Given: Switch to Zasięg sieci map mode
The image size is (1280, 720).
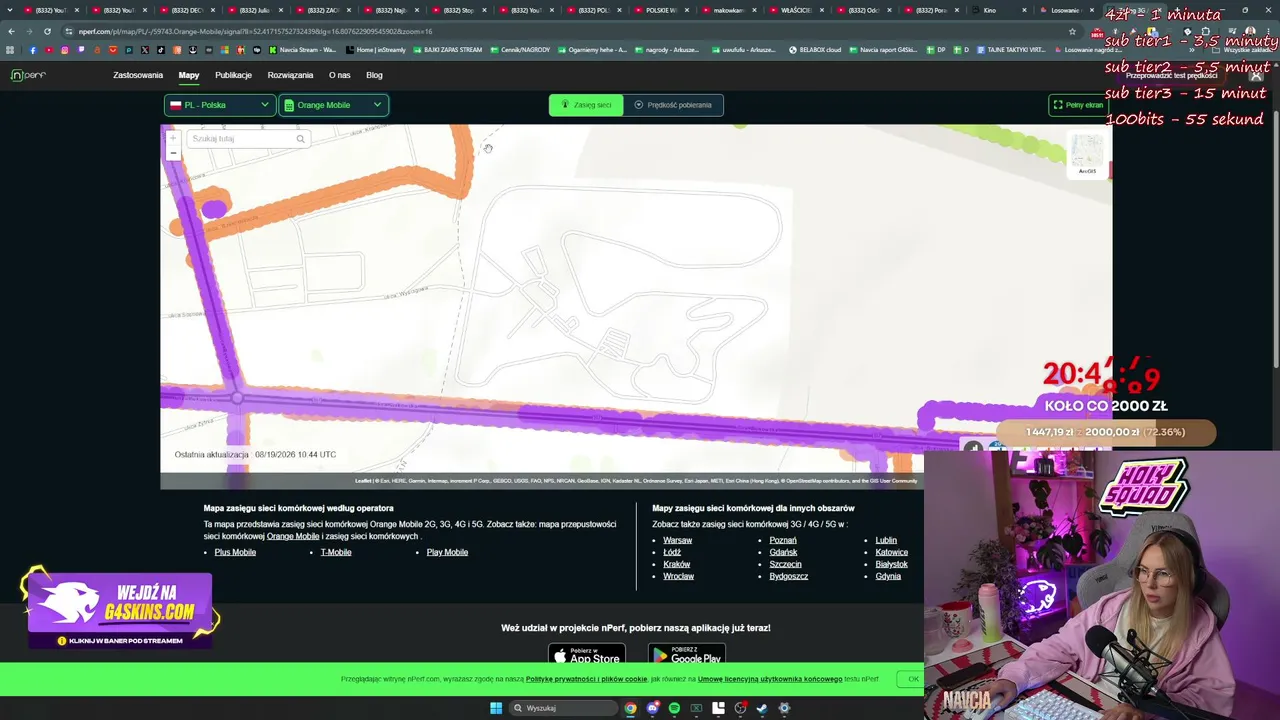Looking at the screenshot, I should tap(586, 105).
